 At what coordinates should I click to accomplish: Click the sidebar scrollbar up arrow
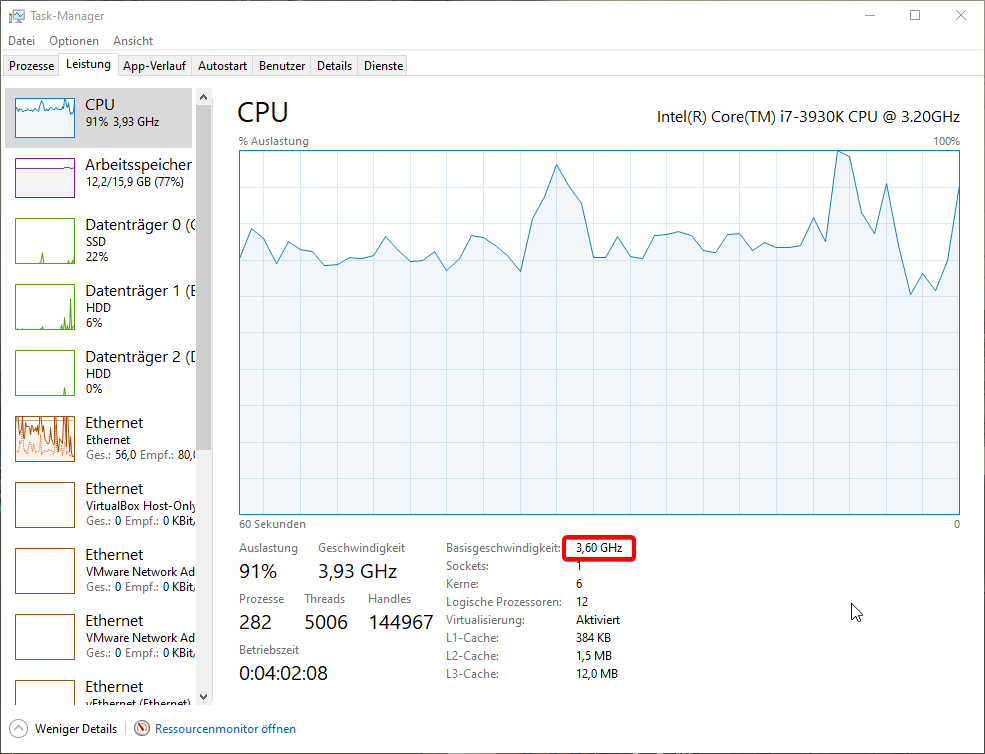(204, 97)
